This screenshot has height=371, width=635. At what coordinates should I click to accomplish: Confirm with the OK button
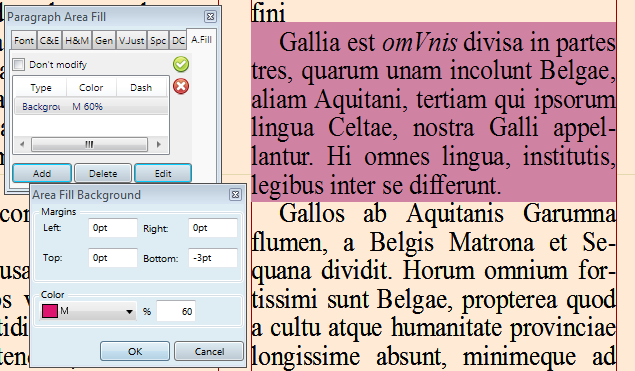coord(135,351)
